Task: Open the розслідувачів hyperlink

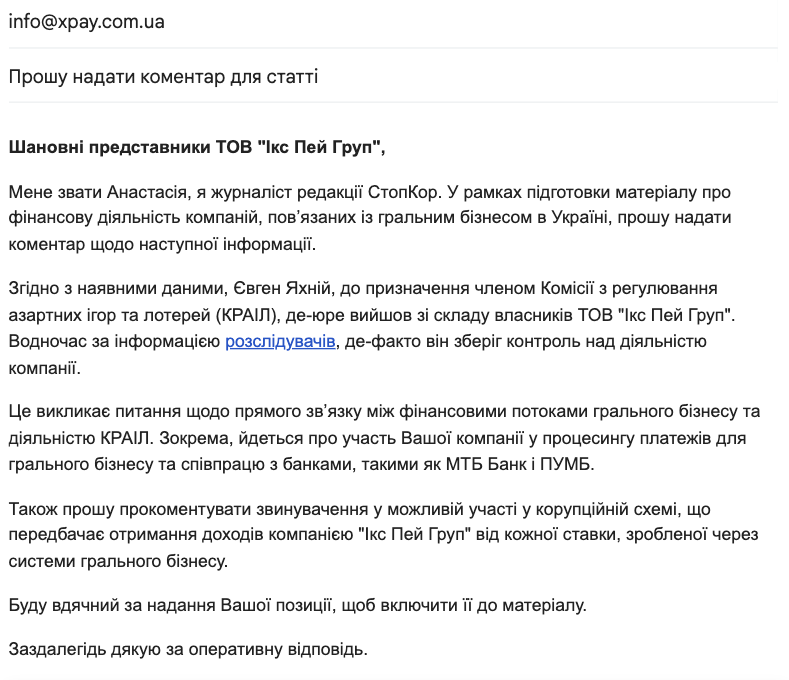Action: click(x=282, y=342)
